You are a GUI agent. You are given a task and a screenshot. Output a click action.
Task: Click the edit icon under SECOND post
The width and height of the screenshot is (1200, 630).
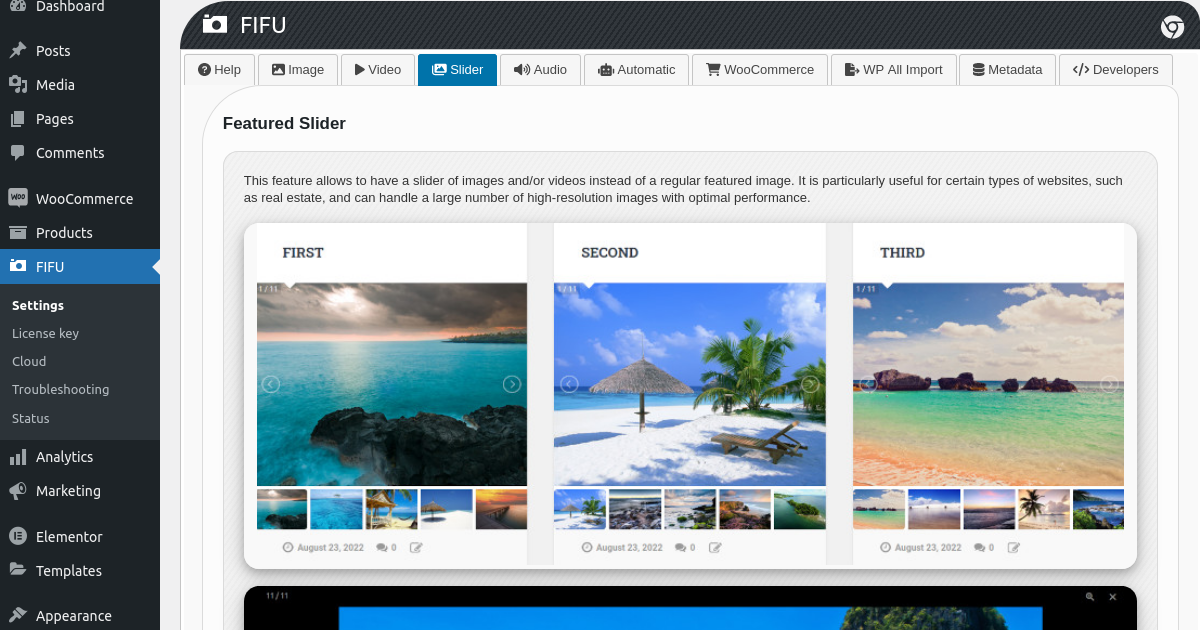click(715, 548)
